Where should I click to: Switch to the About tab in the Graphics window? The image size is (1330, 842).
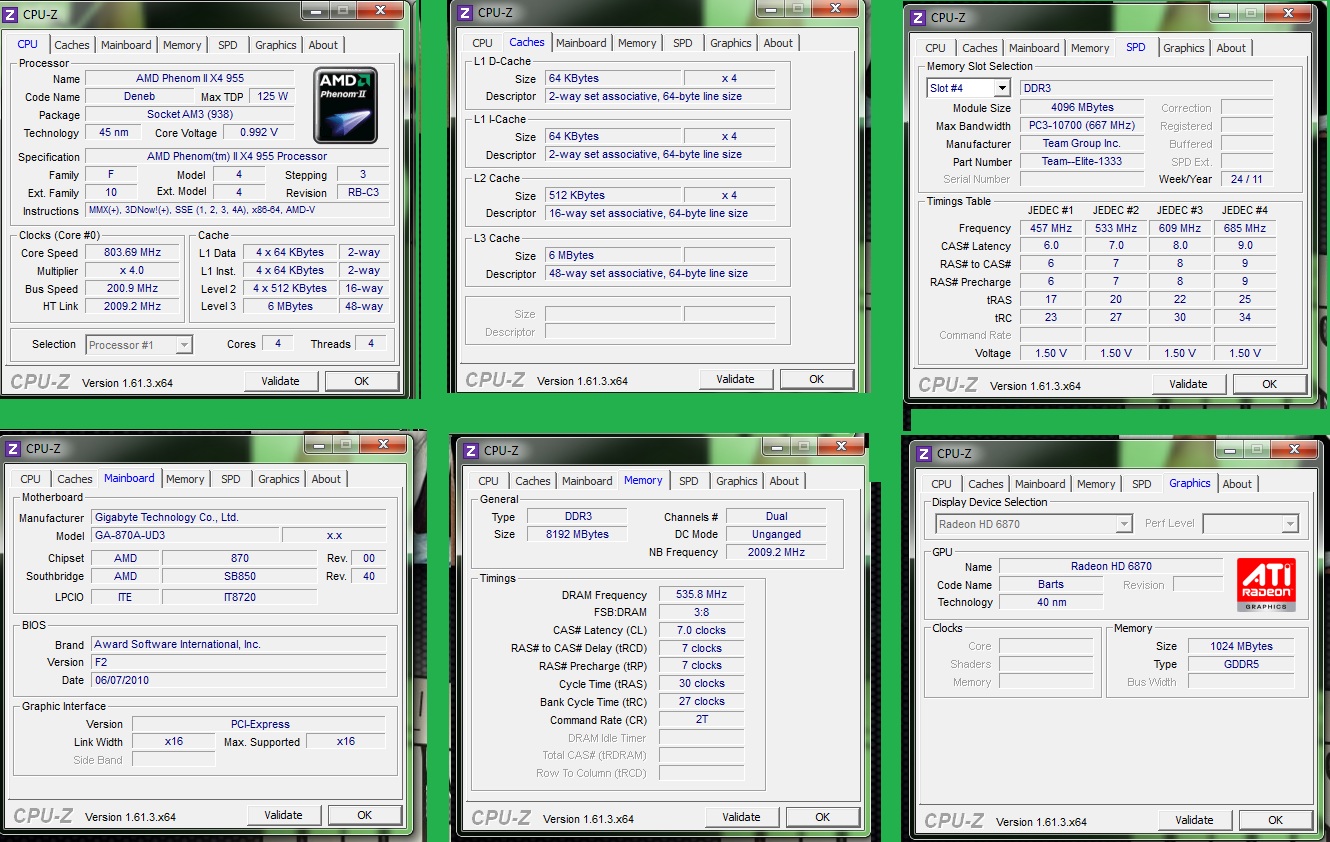click(x=1237, y=484)
